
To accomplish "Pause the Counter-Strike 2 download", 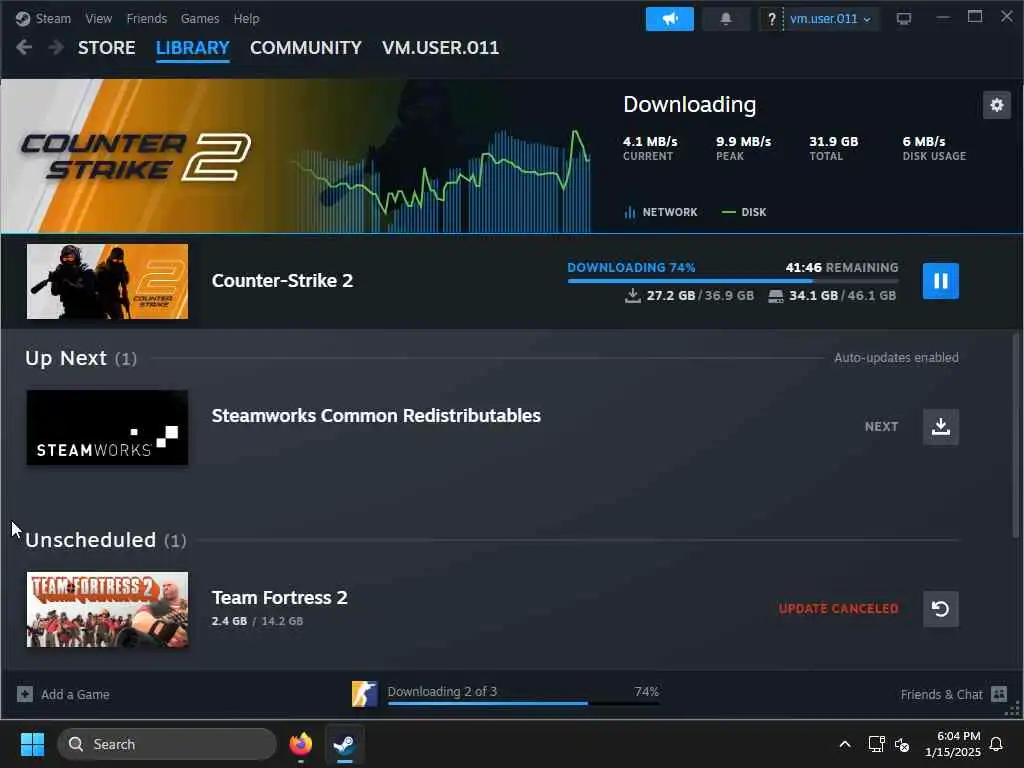I will (940, 281).
